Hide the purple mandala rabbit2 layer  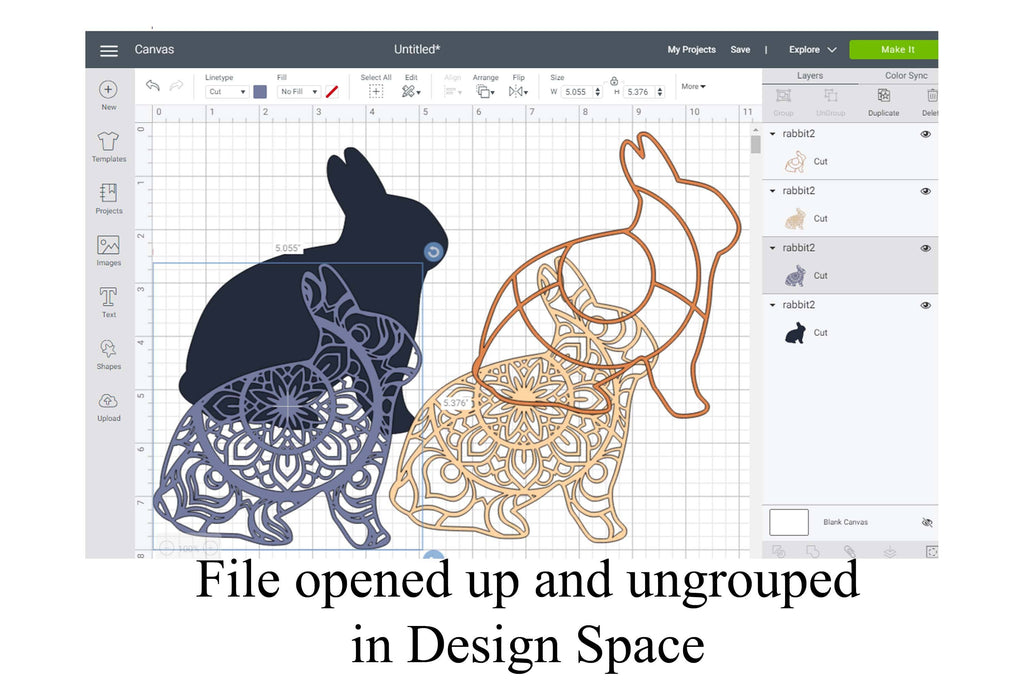(x=925, y=248)
